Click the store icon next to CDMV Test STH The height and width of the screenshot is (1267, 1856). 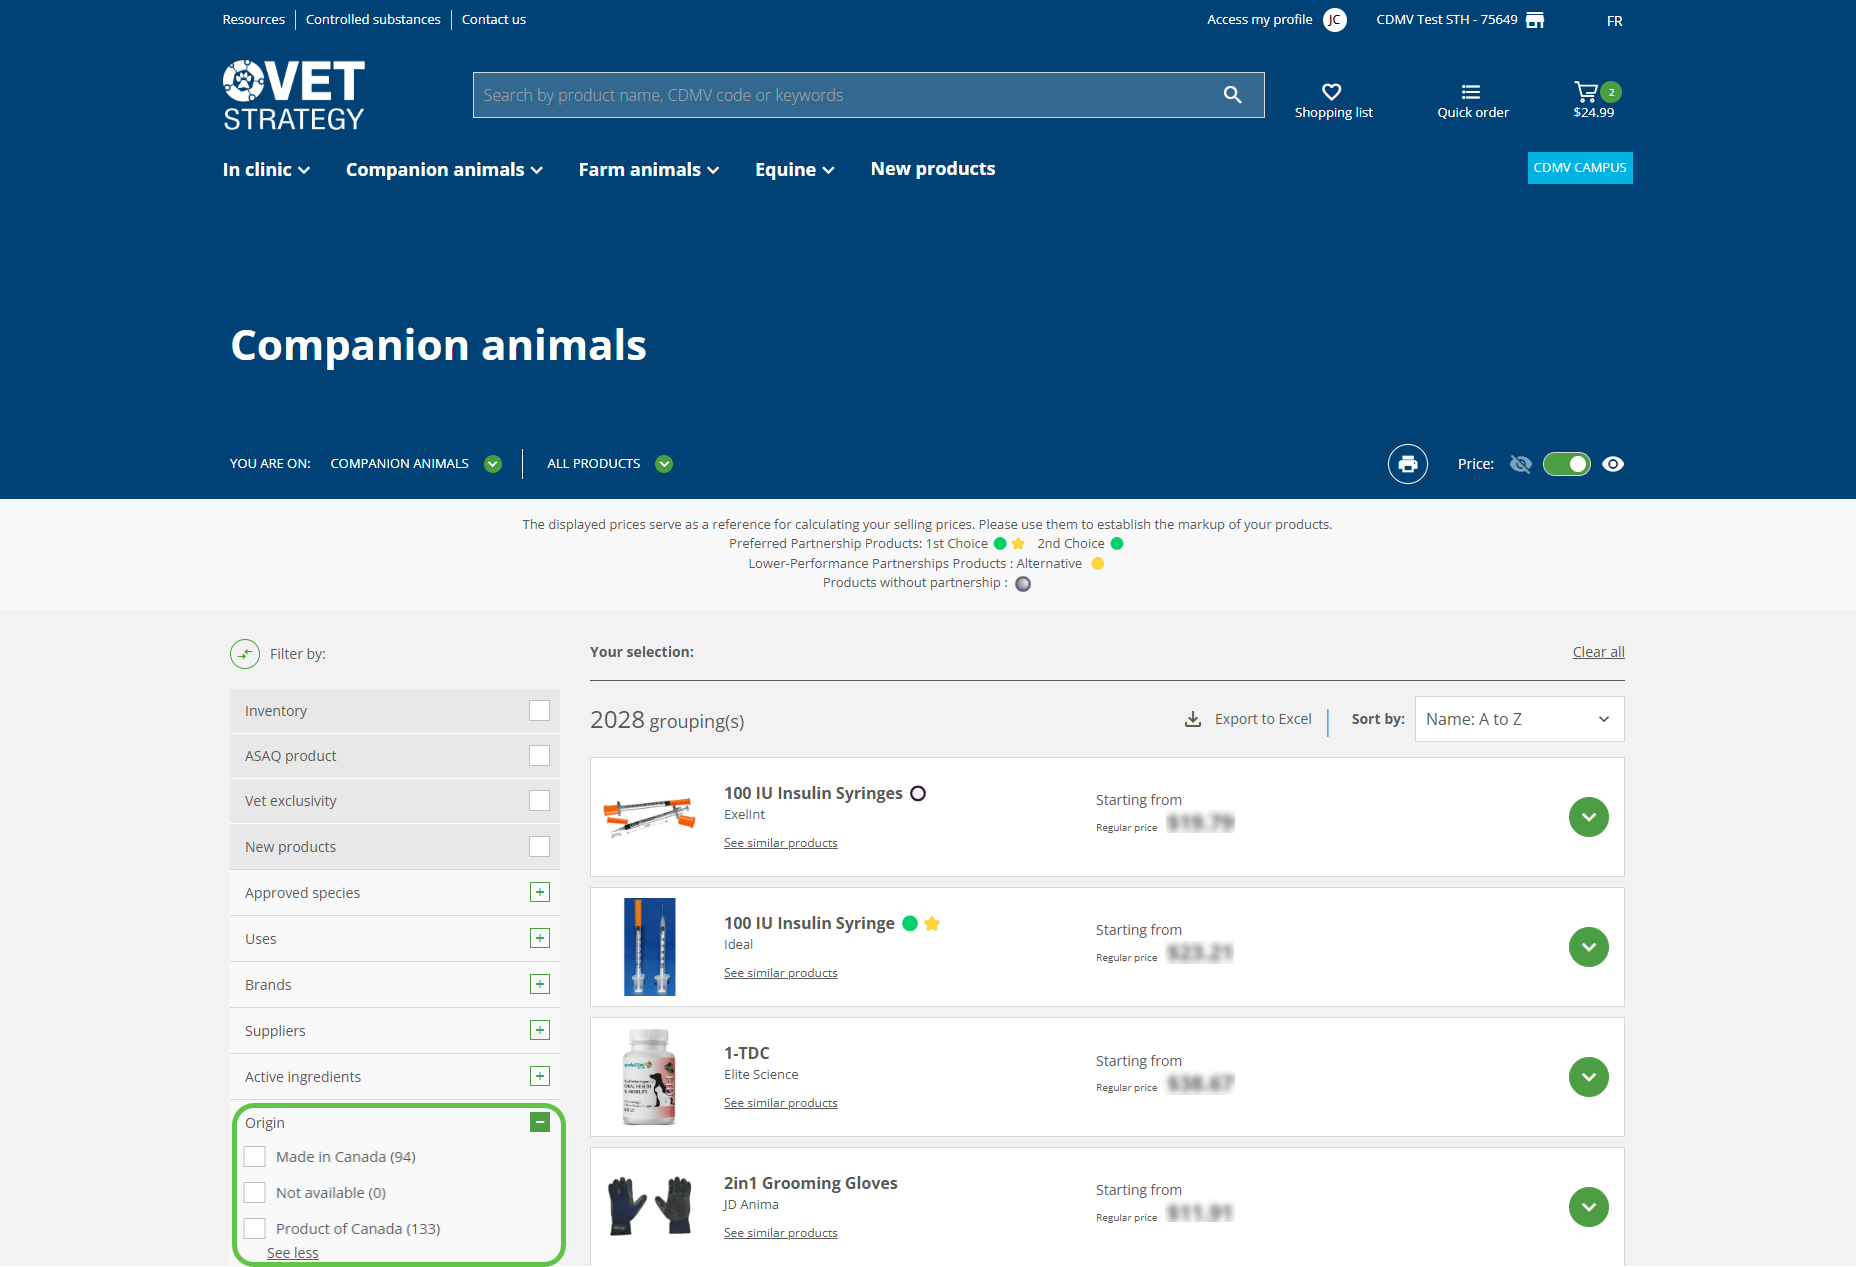click(1535, 20)
